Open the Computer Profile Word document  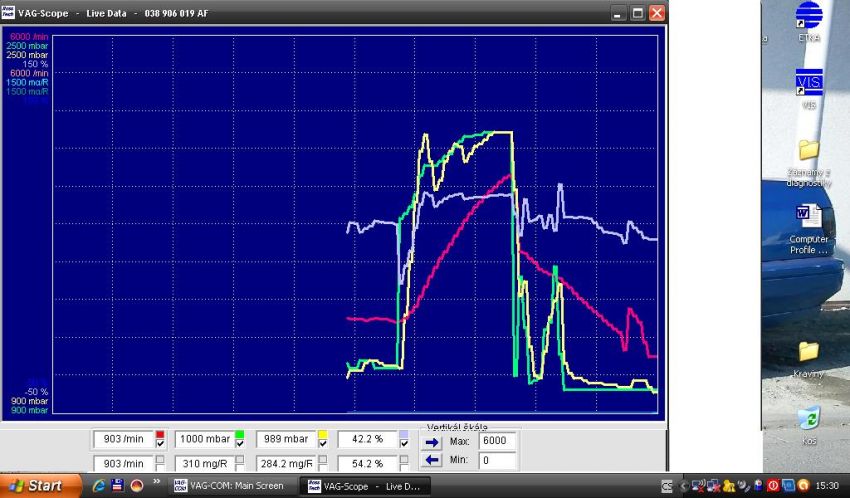808,218
